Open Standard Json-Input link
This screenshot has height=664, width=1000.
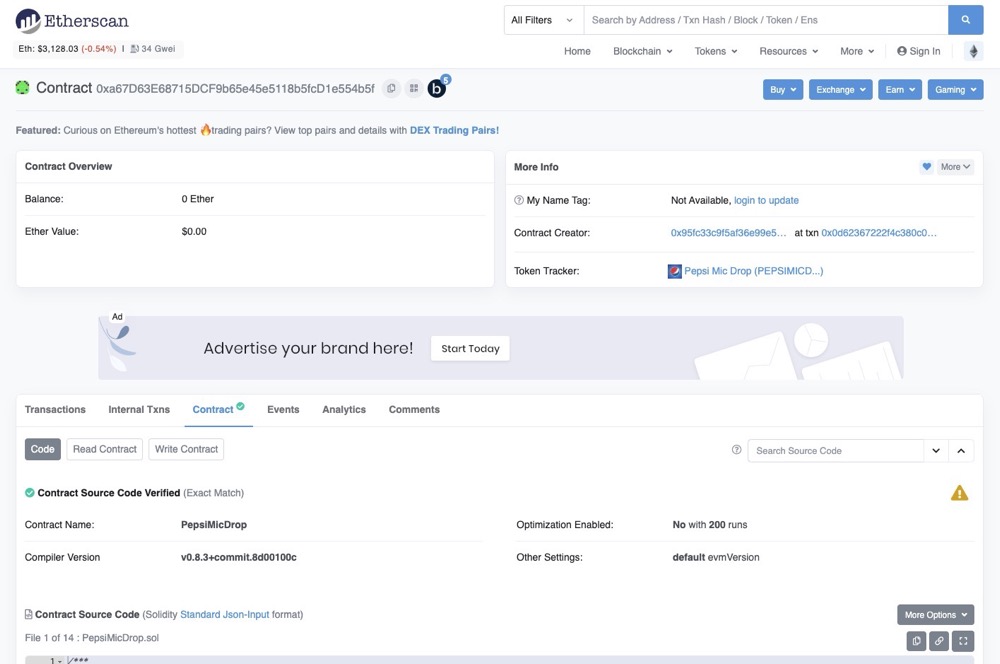pyautogui.click(x=224, y=614)
